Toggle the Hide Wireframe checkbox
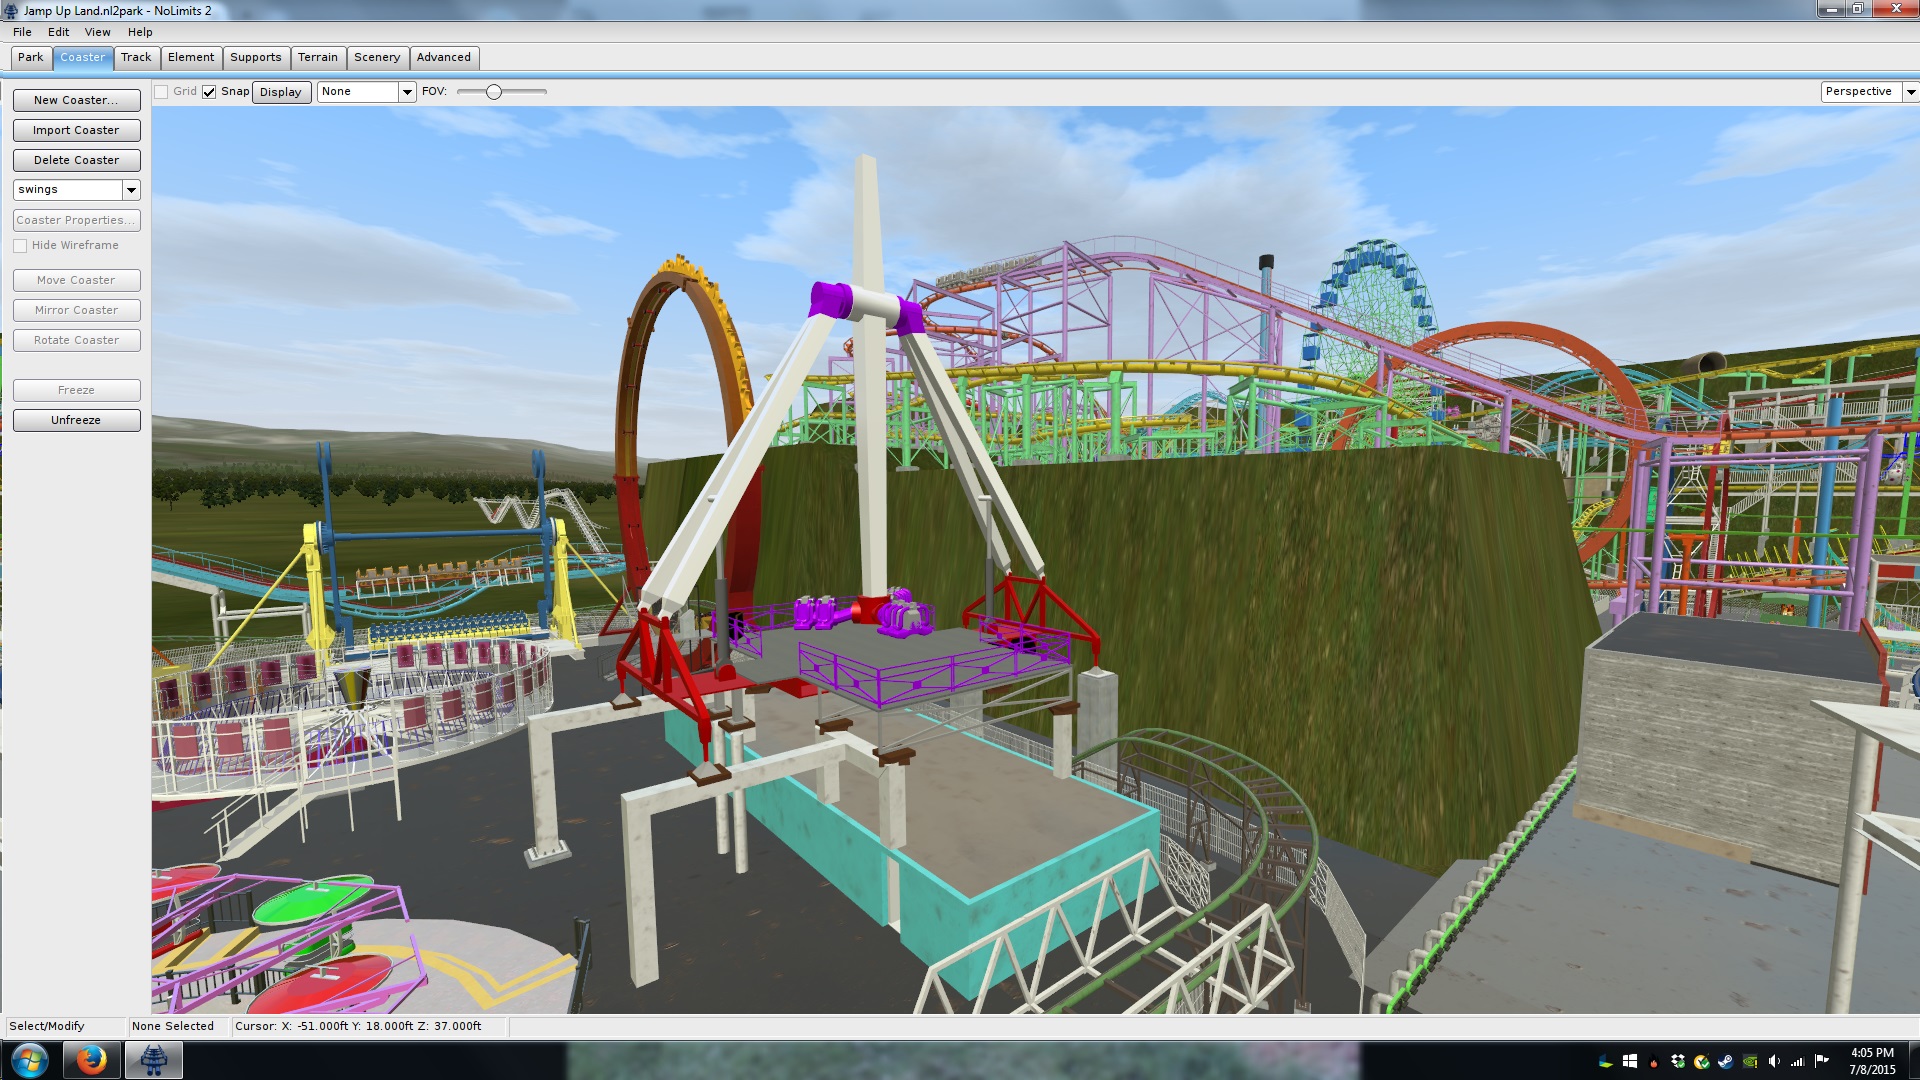The image size is (1920, 1080). (20, 246)
